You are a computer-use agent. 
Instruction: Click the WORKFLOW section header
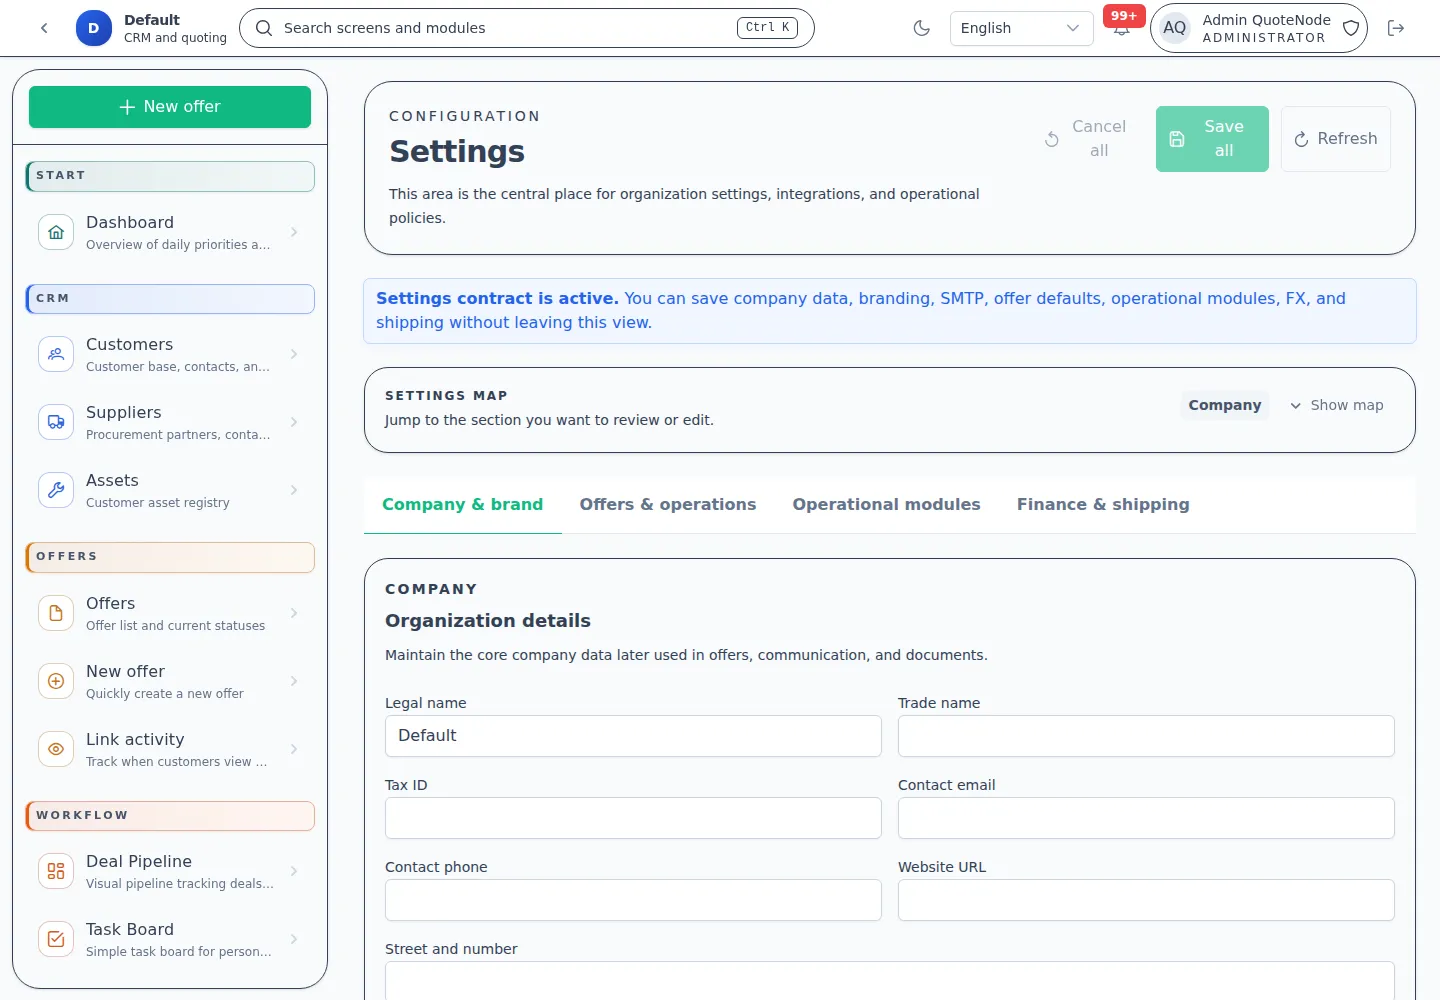(170, 816)
